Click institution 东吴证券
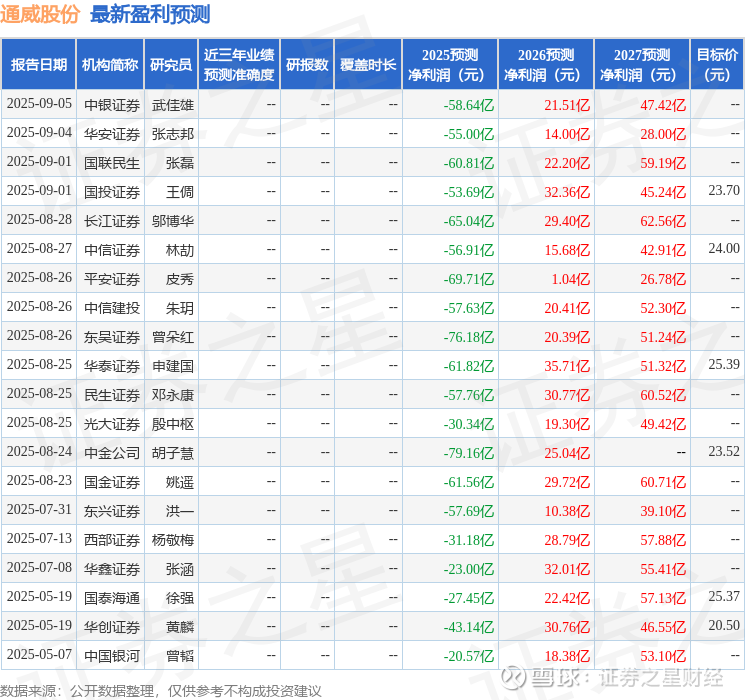This screenshot has width=745, height=700. [112, 337]
